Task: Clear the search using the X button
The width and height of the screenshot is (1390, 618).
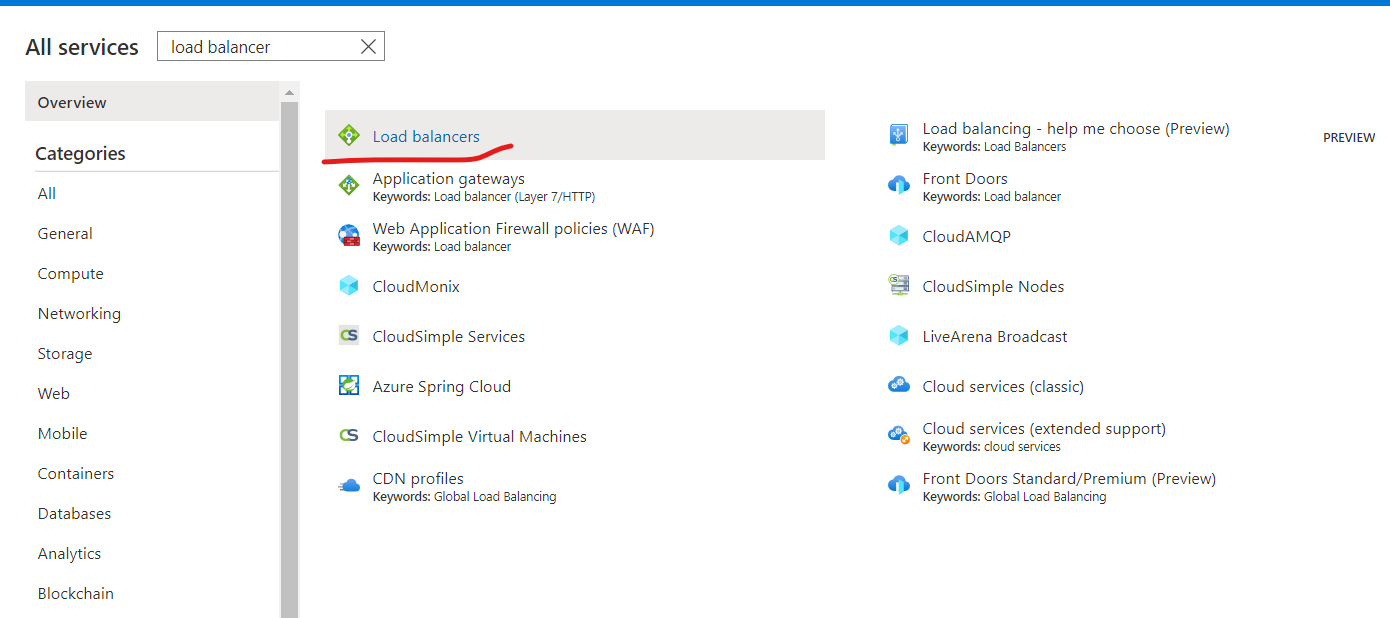Action: click(368, 46)
